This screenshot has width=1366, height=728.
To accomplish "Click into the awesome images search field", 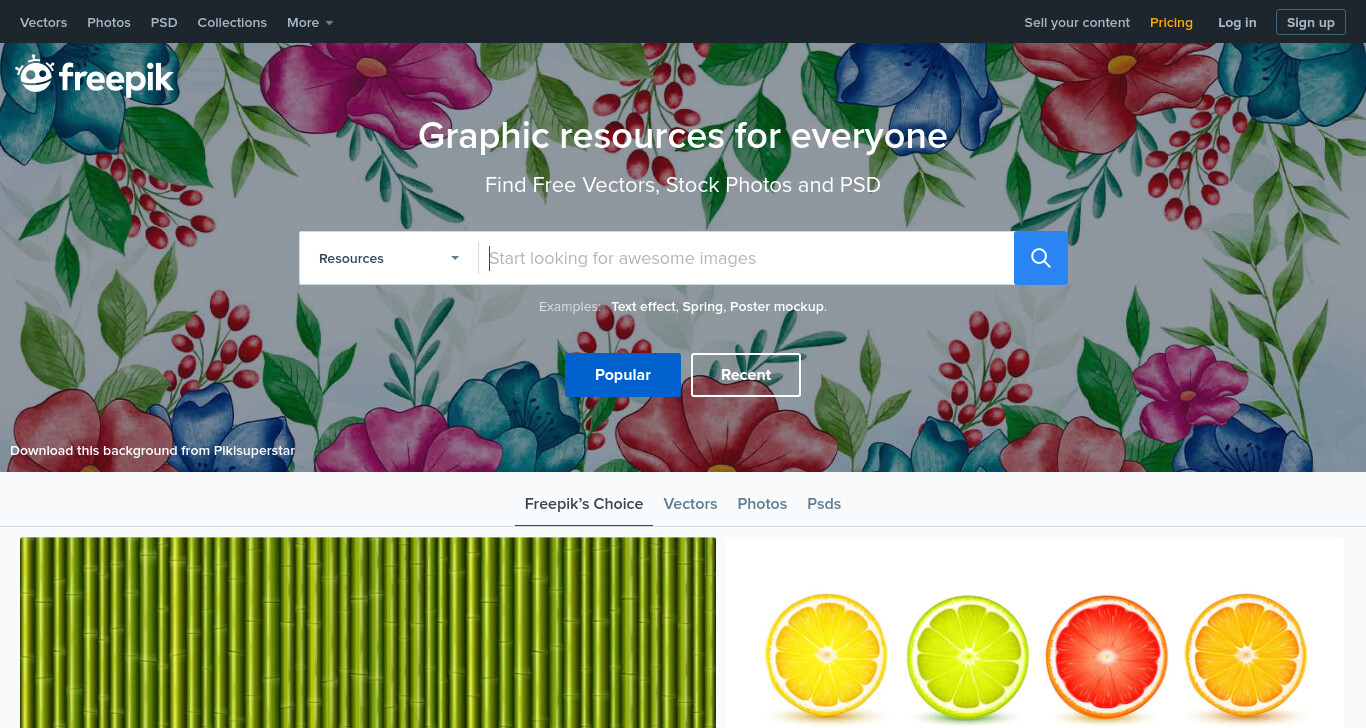I will pos(746,258).
